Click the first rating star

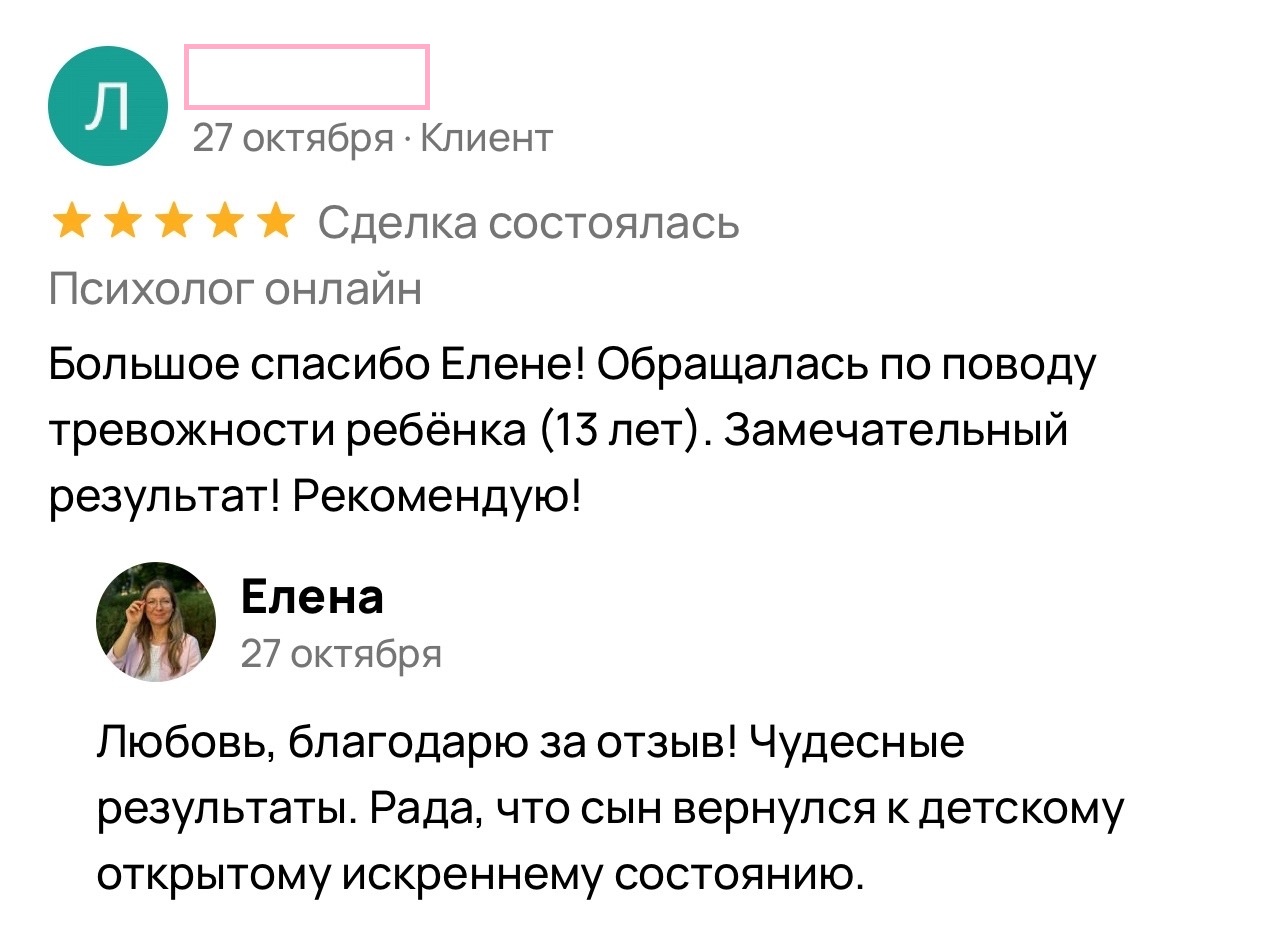(70, 222)
